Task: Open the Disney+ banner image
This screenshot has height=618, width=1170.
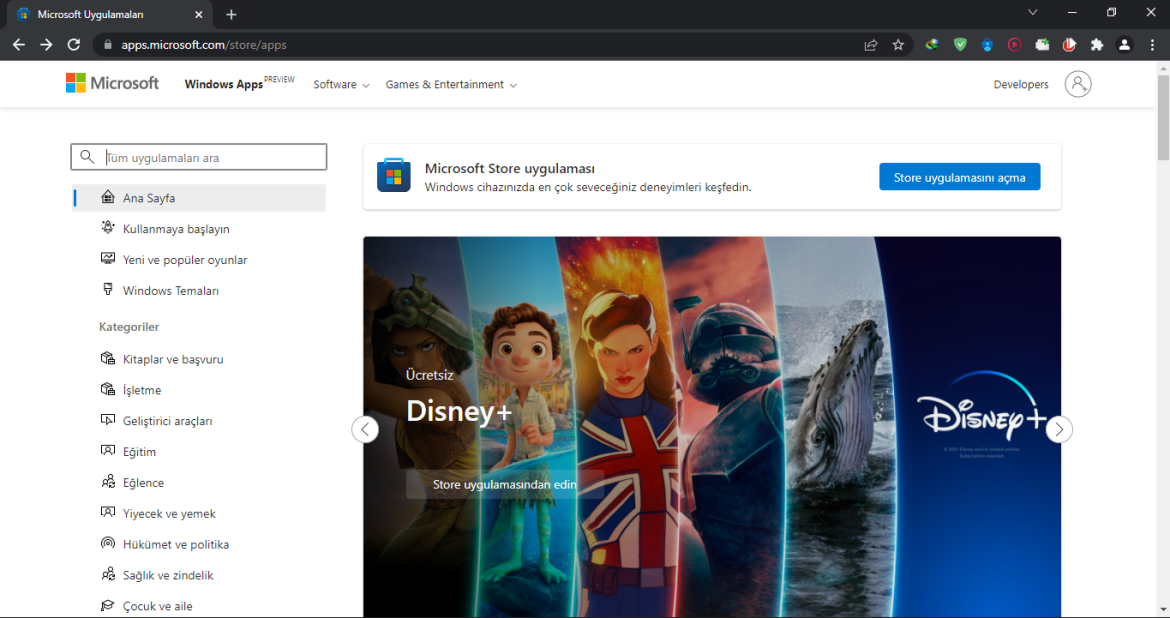Action: click(x=712, y=427)
